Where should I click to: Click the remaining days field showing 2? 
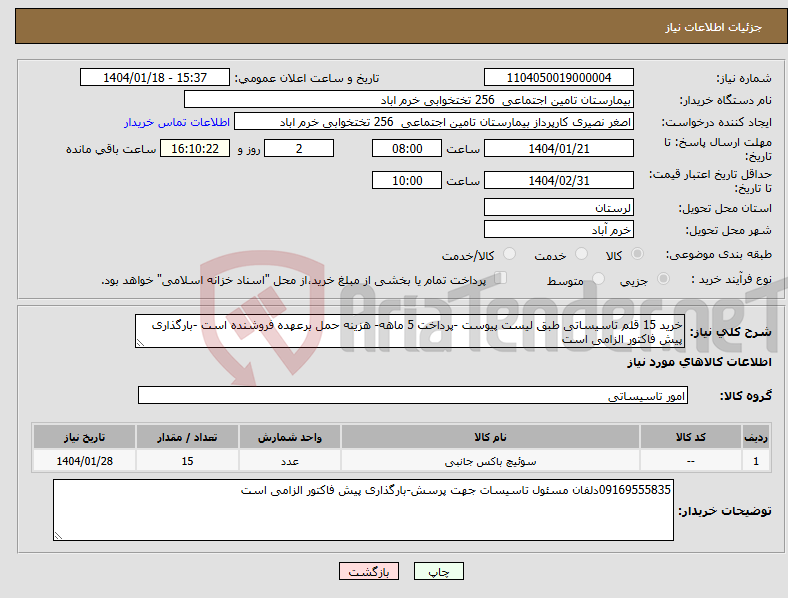[x=299, y=149]
